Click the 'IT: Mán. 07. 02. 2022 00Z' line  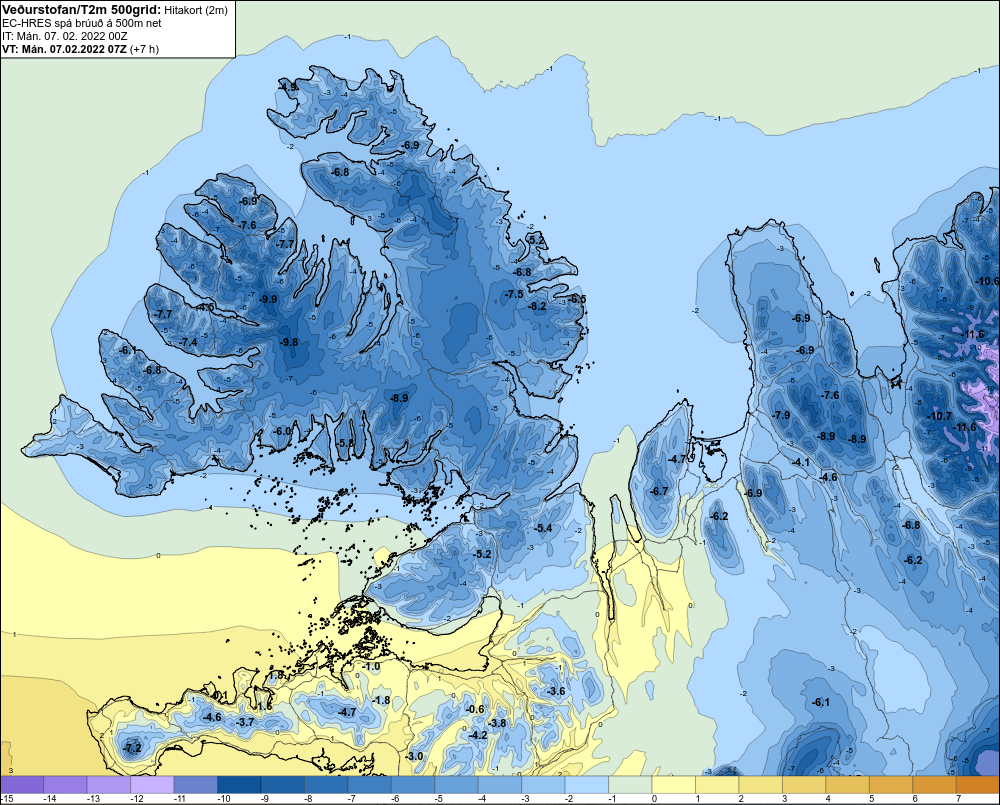tap(65, 36)
